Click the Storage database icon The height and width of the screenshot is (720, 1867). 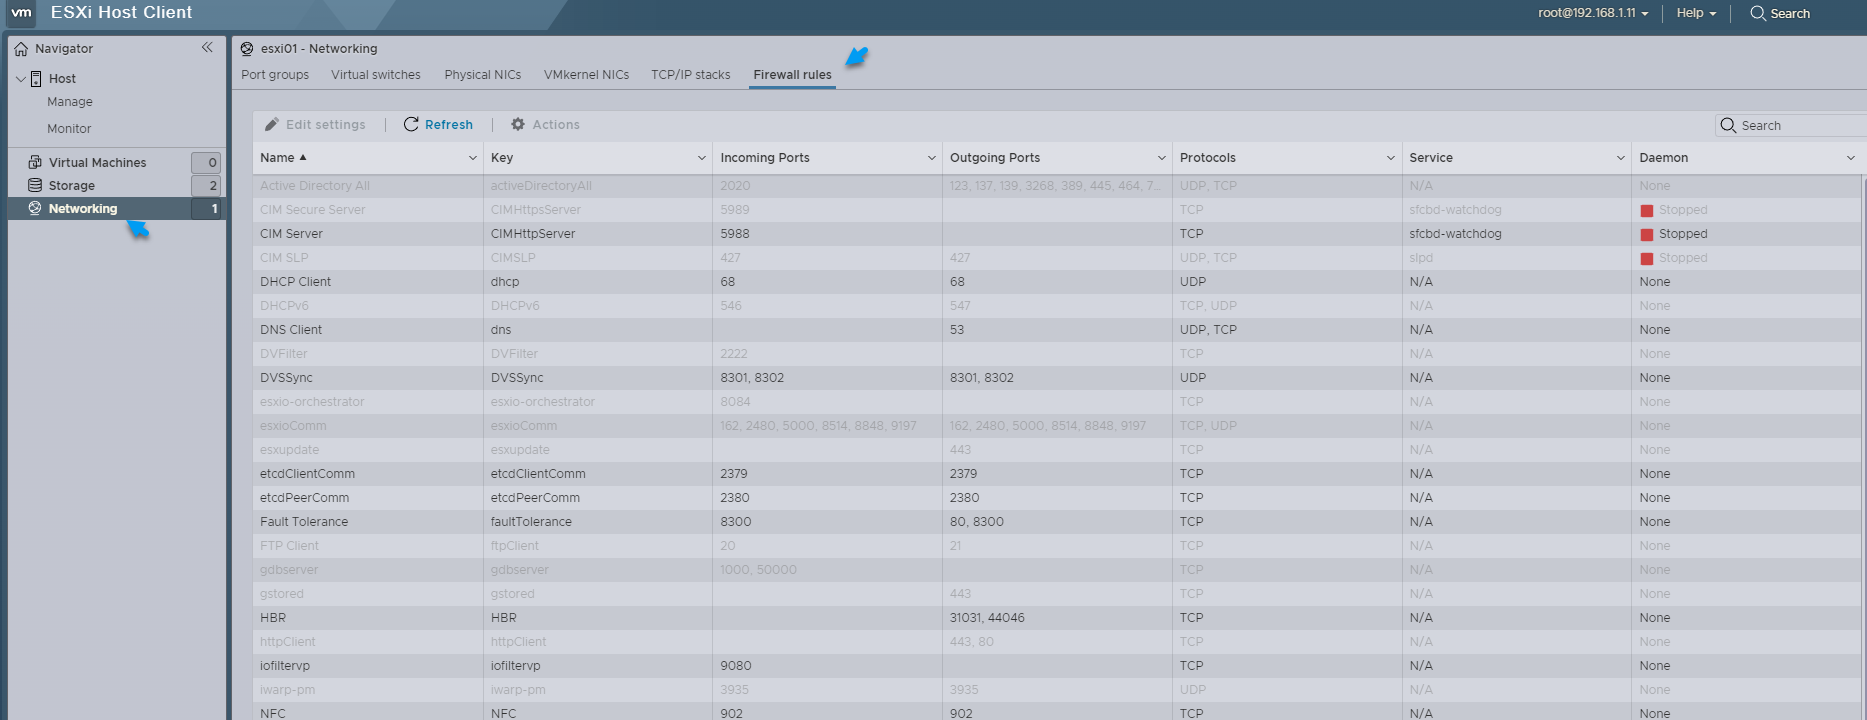[35, 185]
